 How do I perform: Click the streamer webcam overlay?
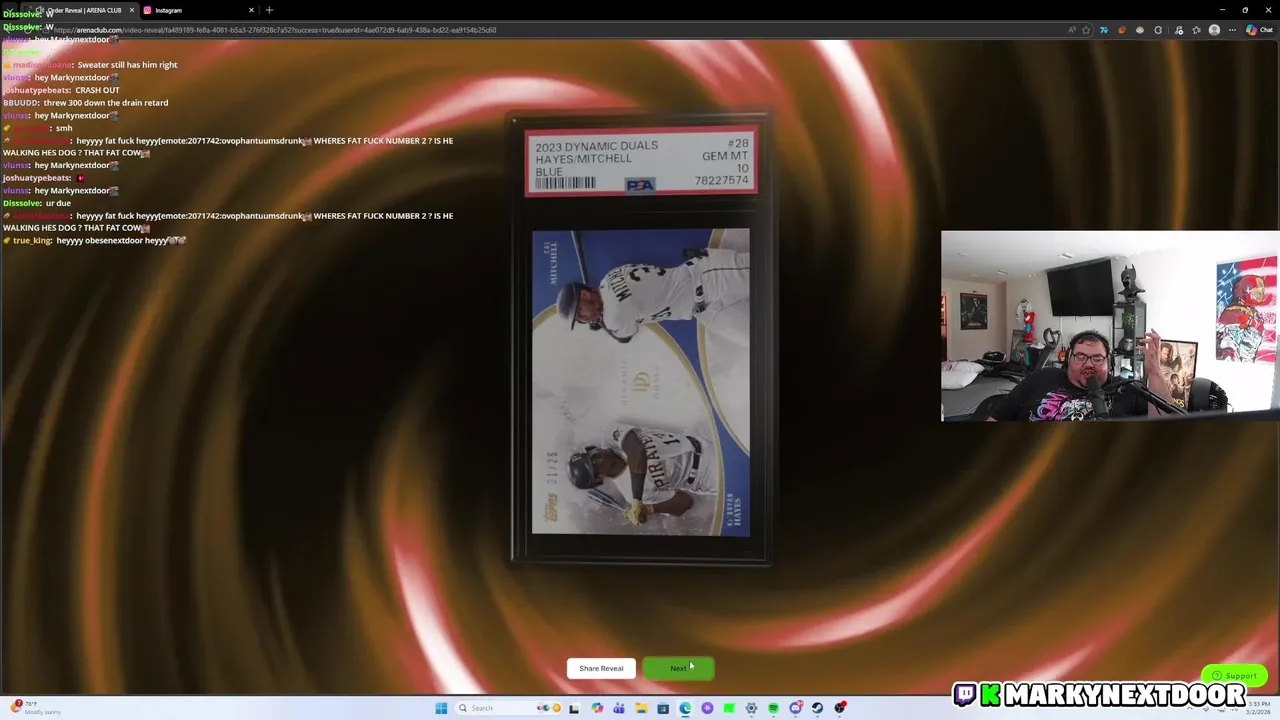point(1110,326)
